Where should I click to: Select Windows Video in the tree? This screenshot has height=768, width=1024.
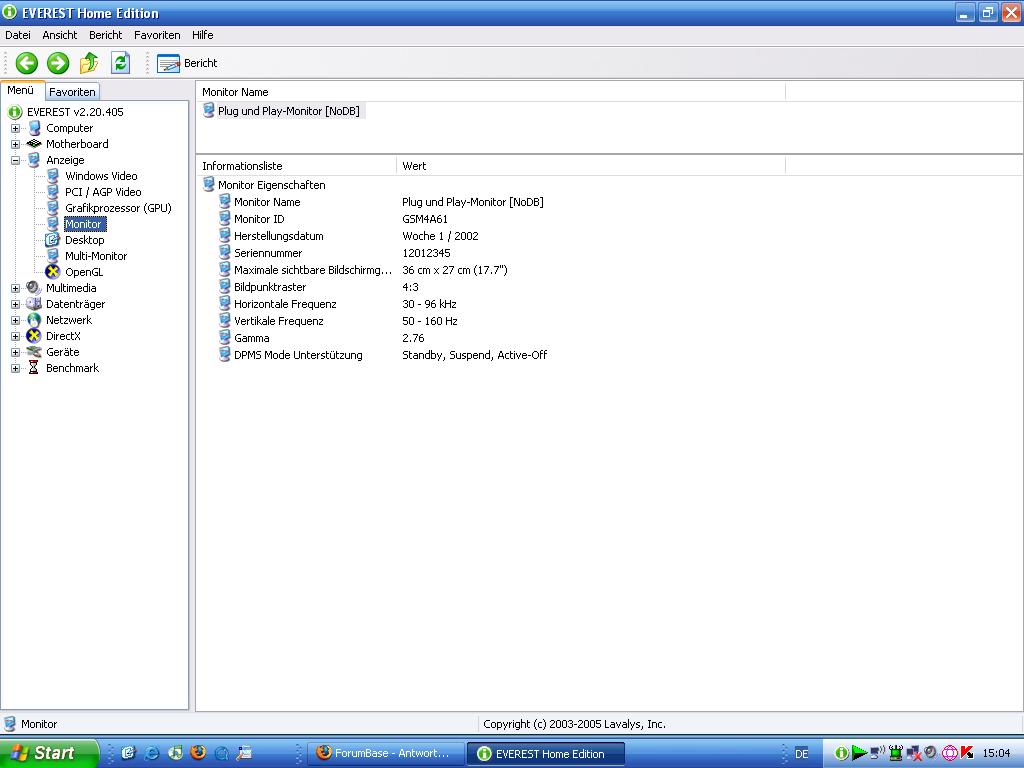(x=101, y=176)
